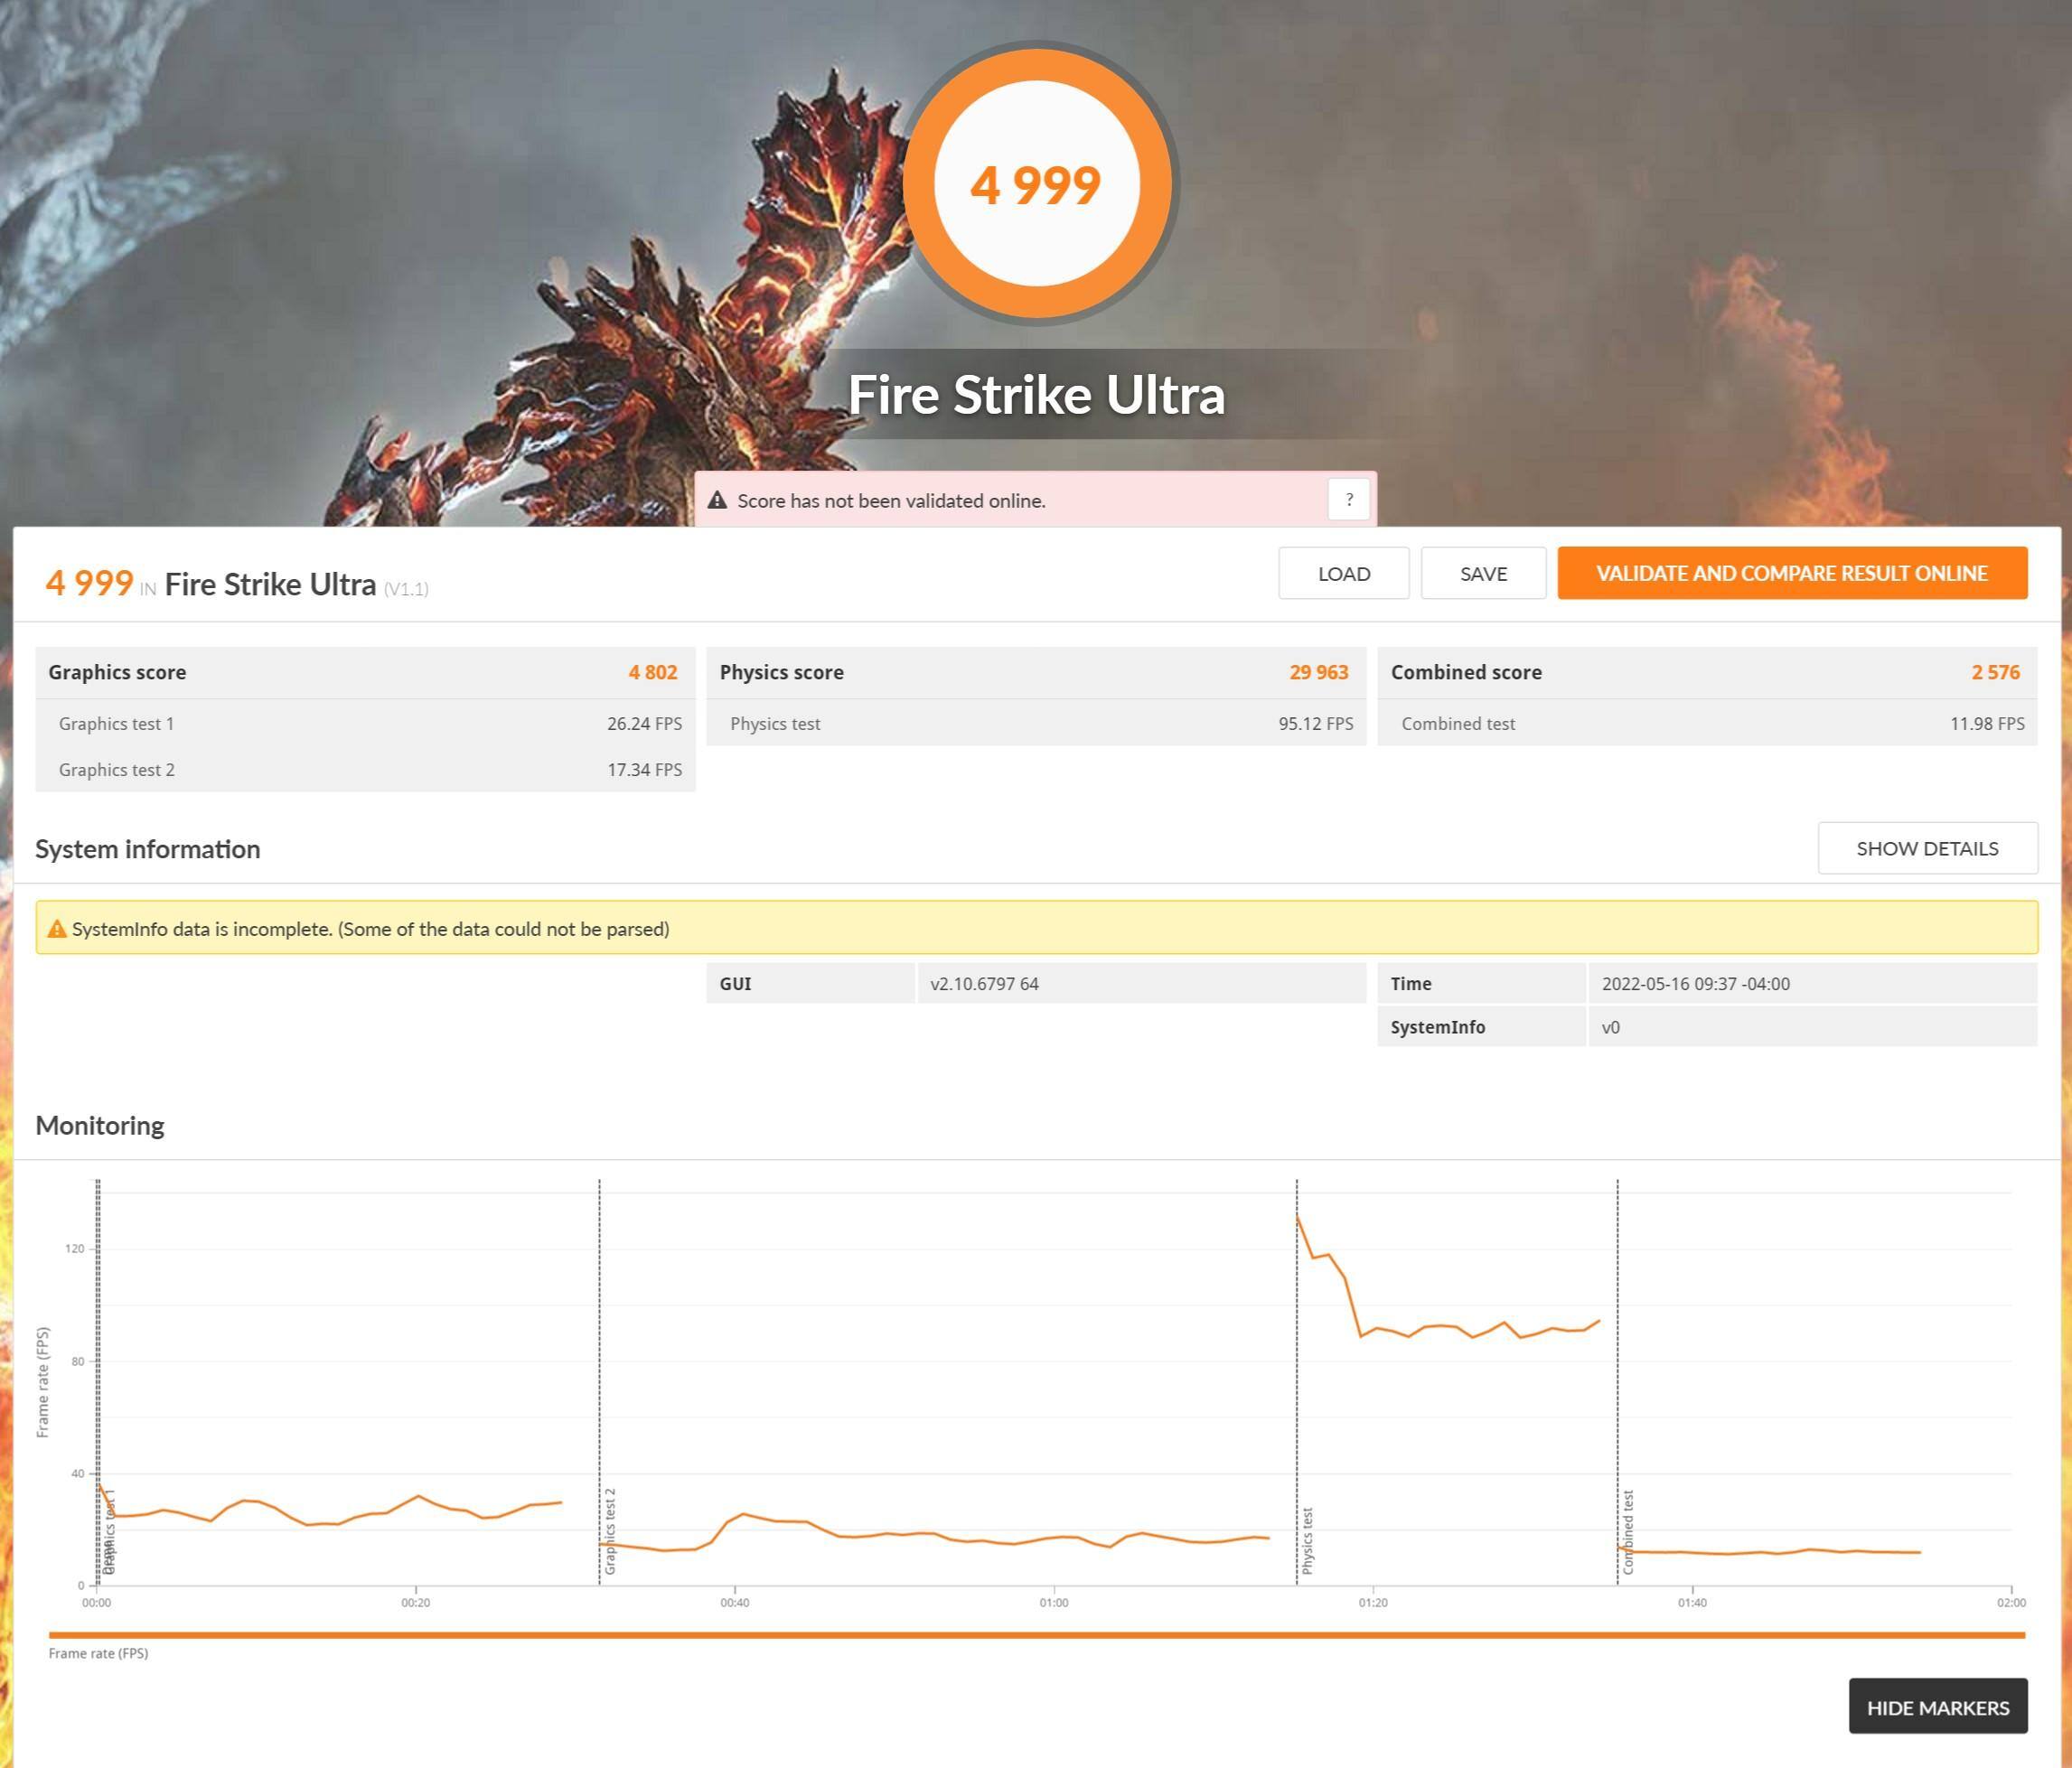Screen dimensions: 2072x1768
Task: Click the Physics test marker line
Action: [x=1297, y=1400]
